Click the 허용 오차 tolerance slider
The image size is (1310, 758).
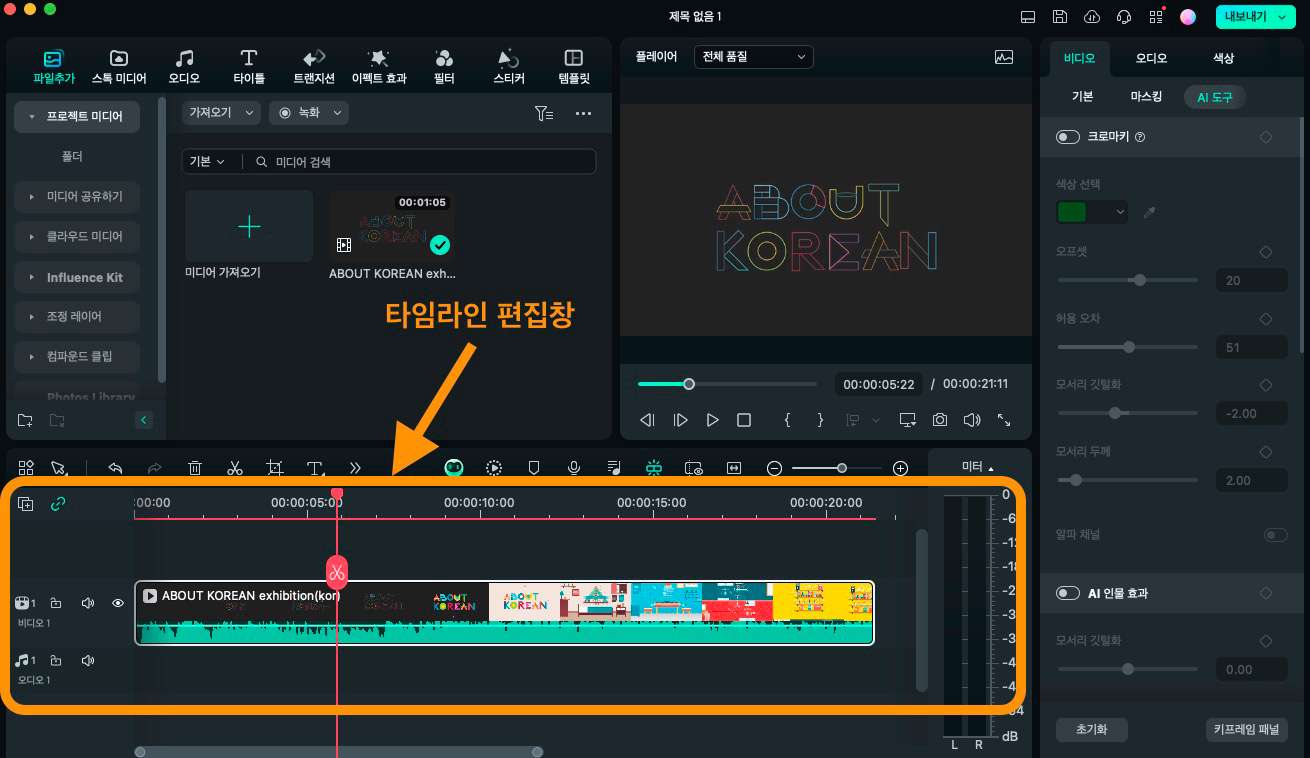[x=1127, y=347]
